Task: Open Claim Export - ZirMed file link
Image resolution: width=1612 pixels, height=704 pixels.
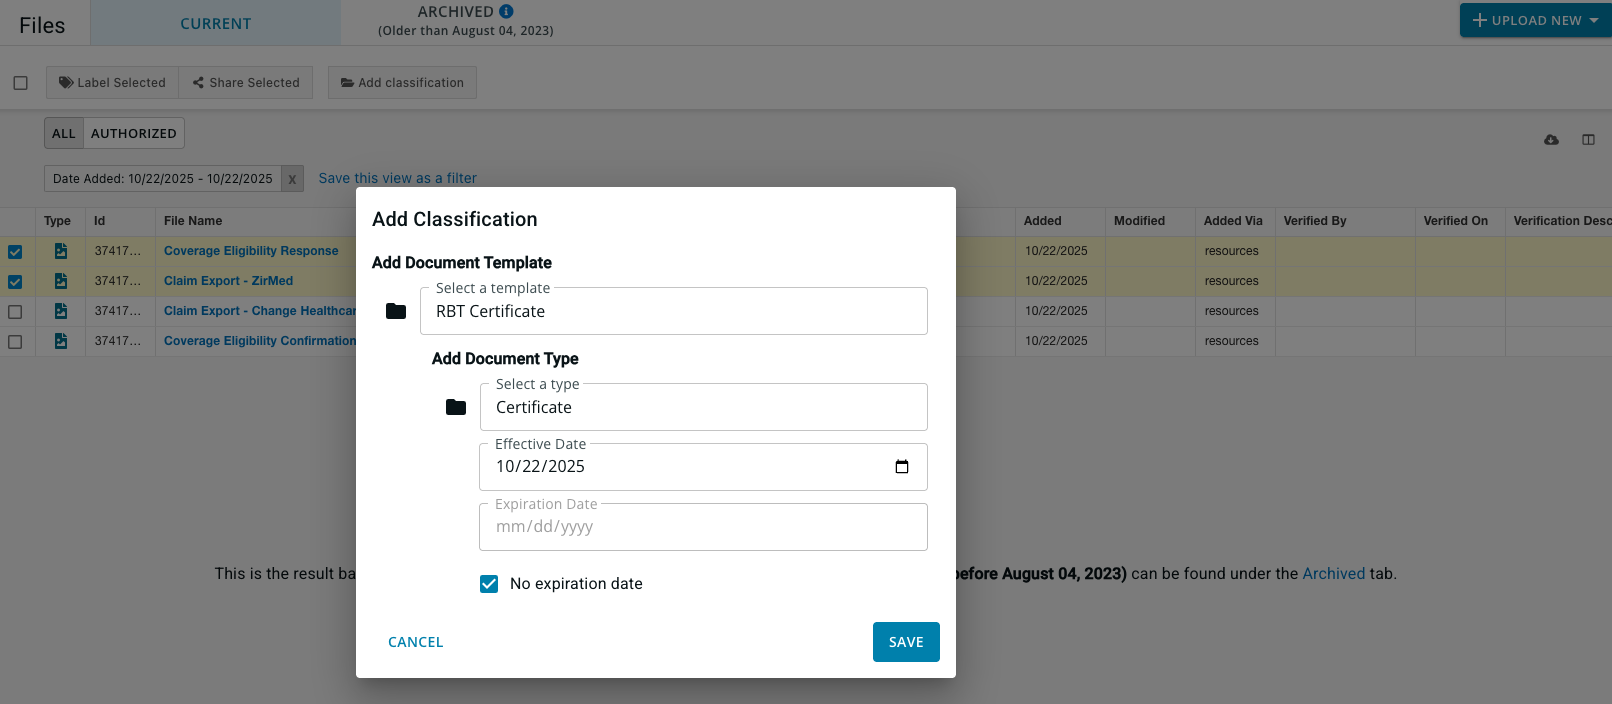Action: (x=229, y=281)
